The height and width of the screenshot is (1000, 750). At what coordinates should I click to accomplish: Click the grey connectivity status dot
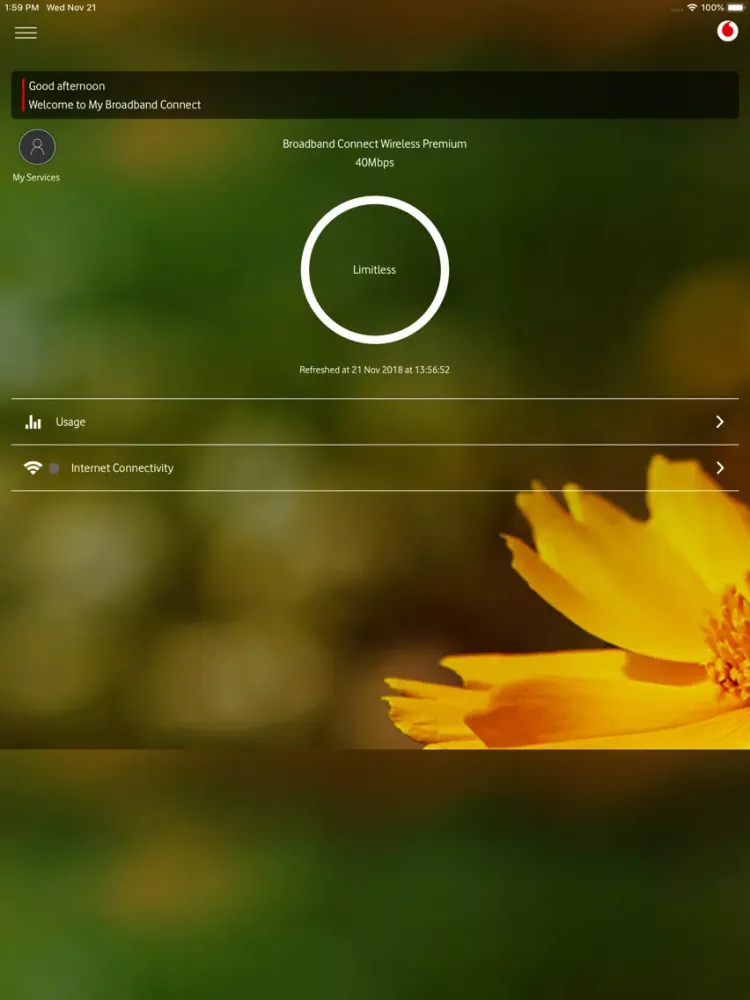(54, 468)
